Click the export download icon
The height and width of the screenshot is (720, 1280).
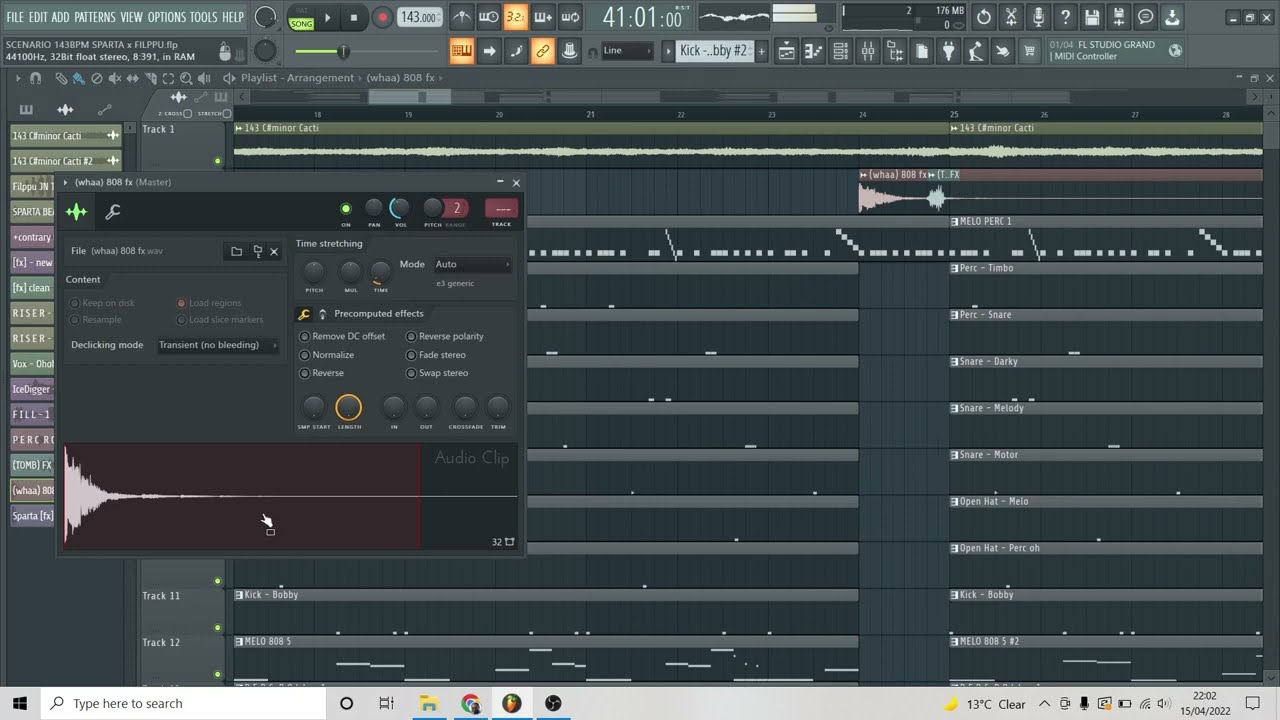coord(1173,17)
